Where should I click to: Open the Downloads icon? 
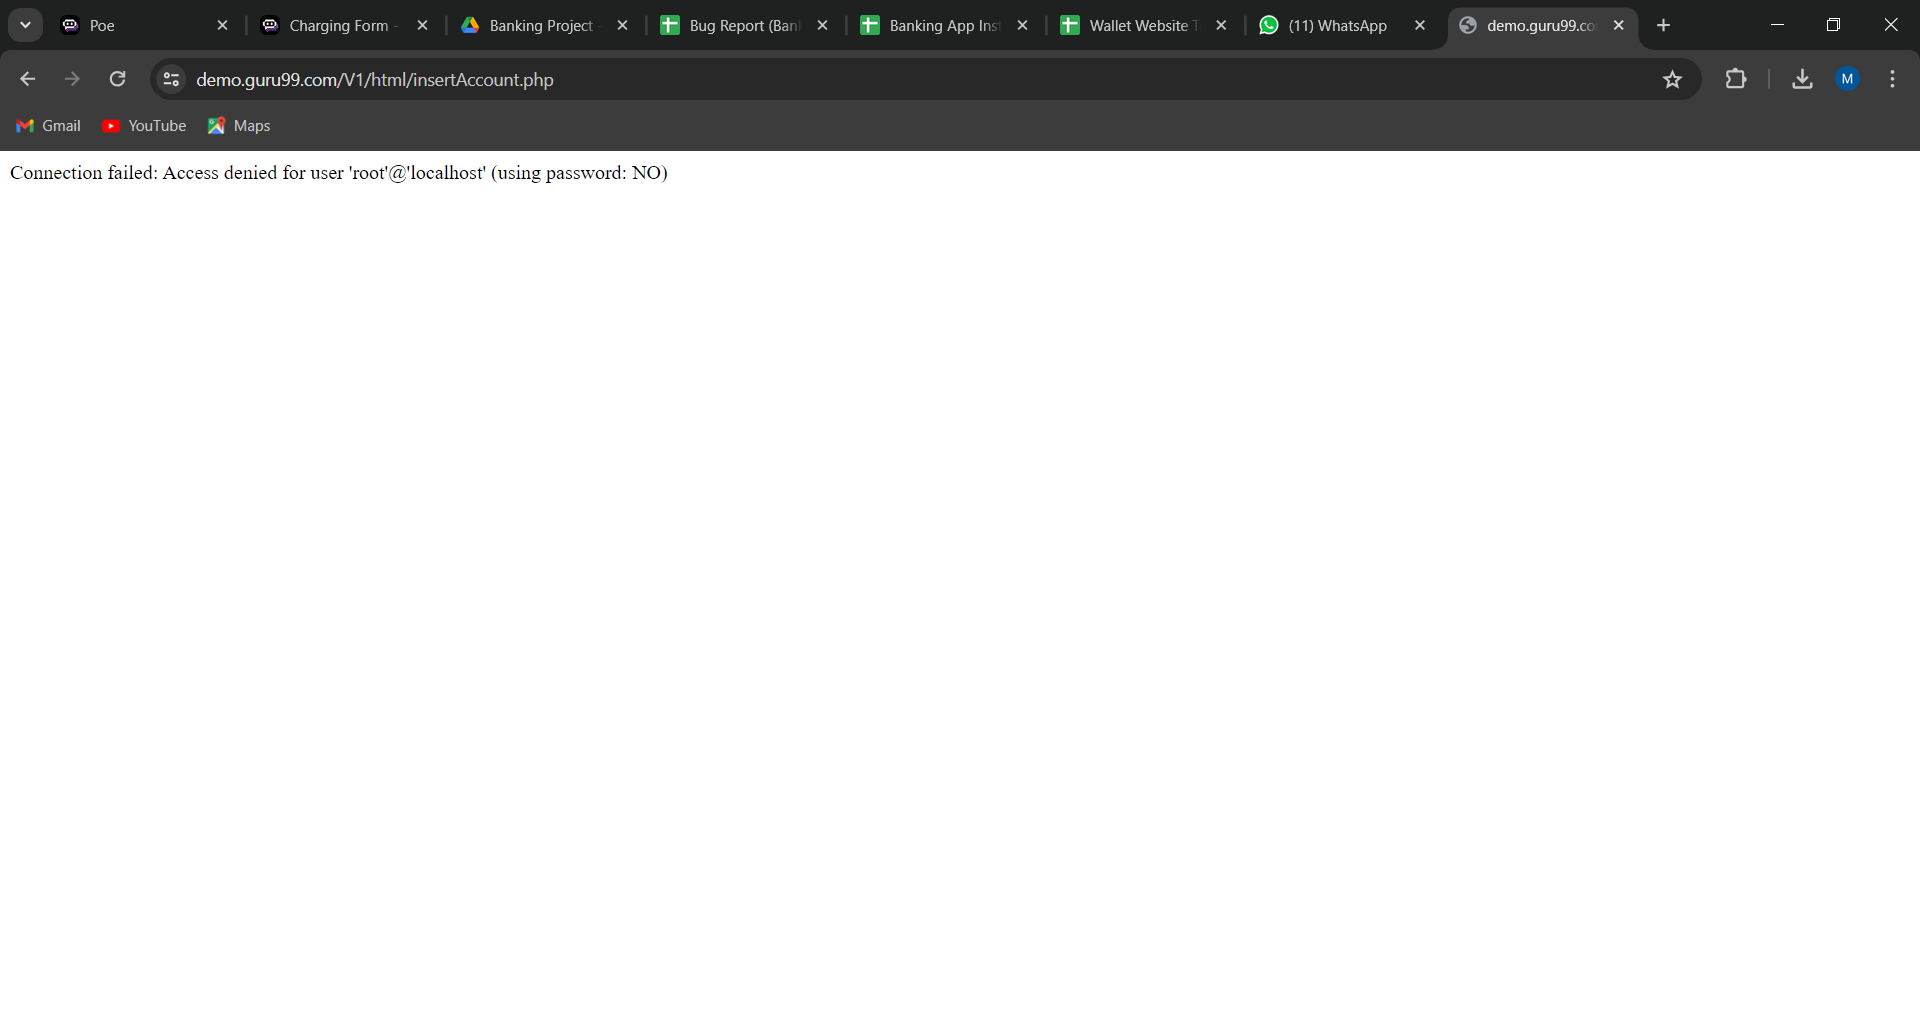point(1802,79)
